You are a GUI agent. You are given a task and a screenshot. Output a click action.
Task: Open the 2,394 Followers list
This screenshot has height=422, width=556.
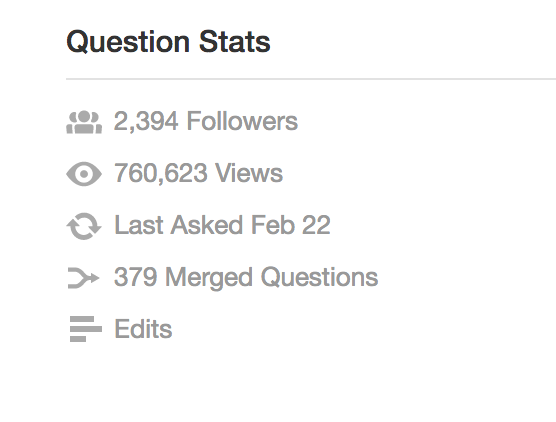206,121
